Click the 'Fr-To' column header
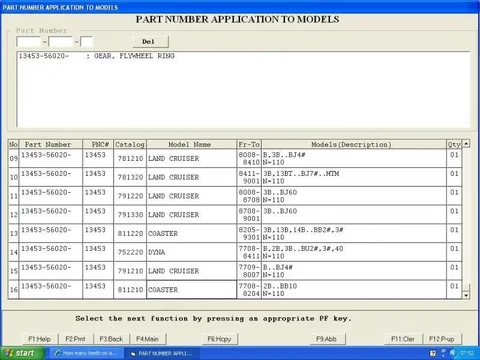 [249, 144]
